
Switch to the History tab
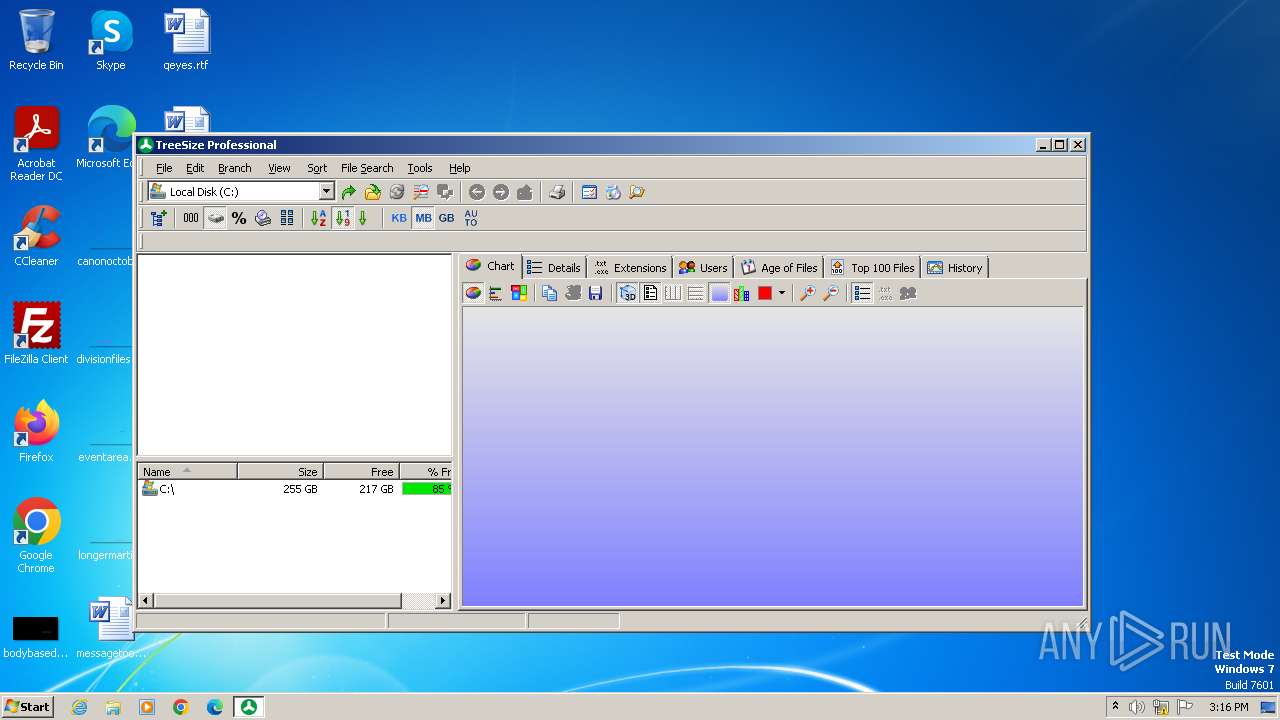click(955, 267)
